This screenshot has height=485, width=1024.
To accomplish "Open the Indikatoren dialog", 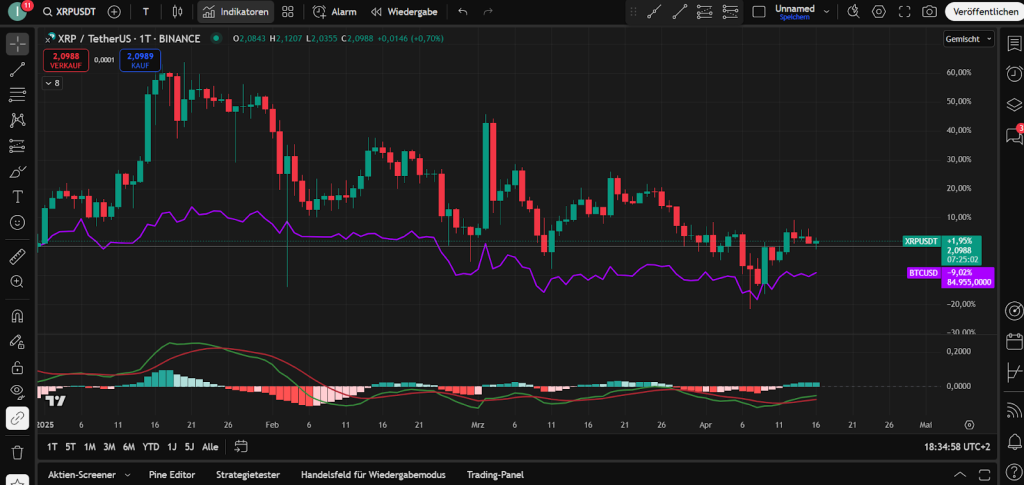I will (236, 12).
